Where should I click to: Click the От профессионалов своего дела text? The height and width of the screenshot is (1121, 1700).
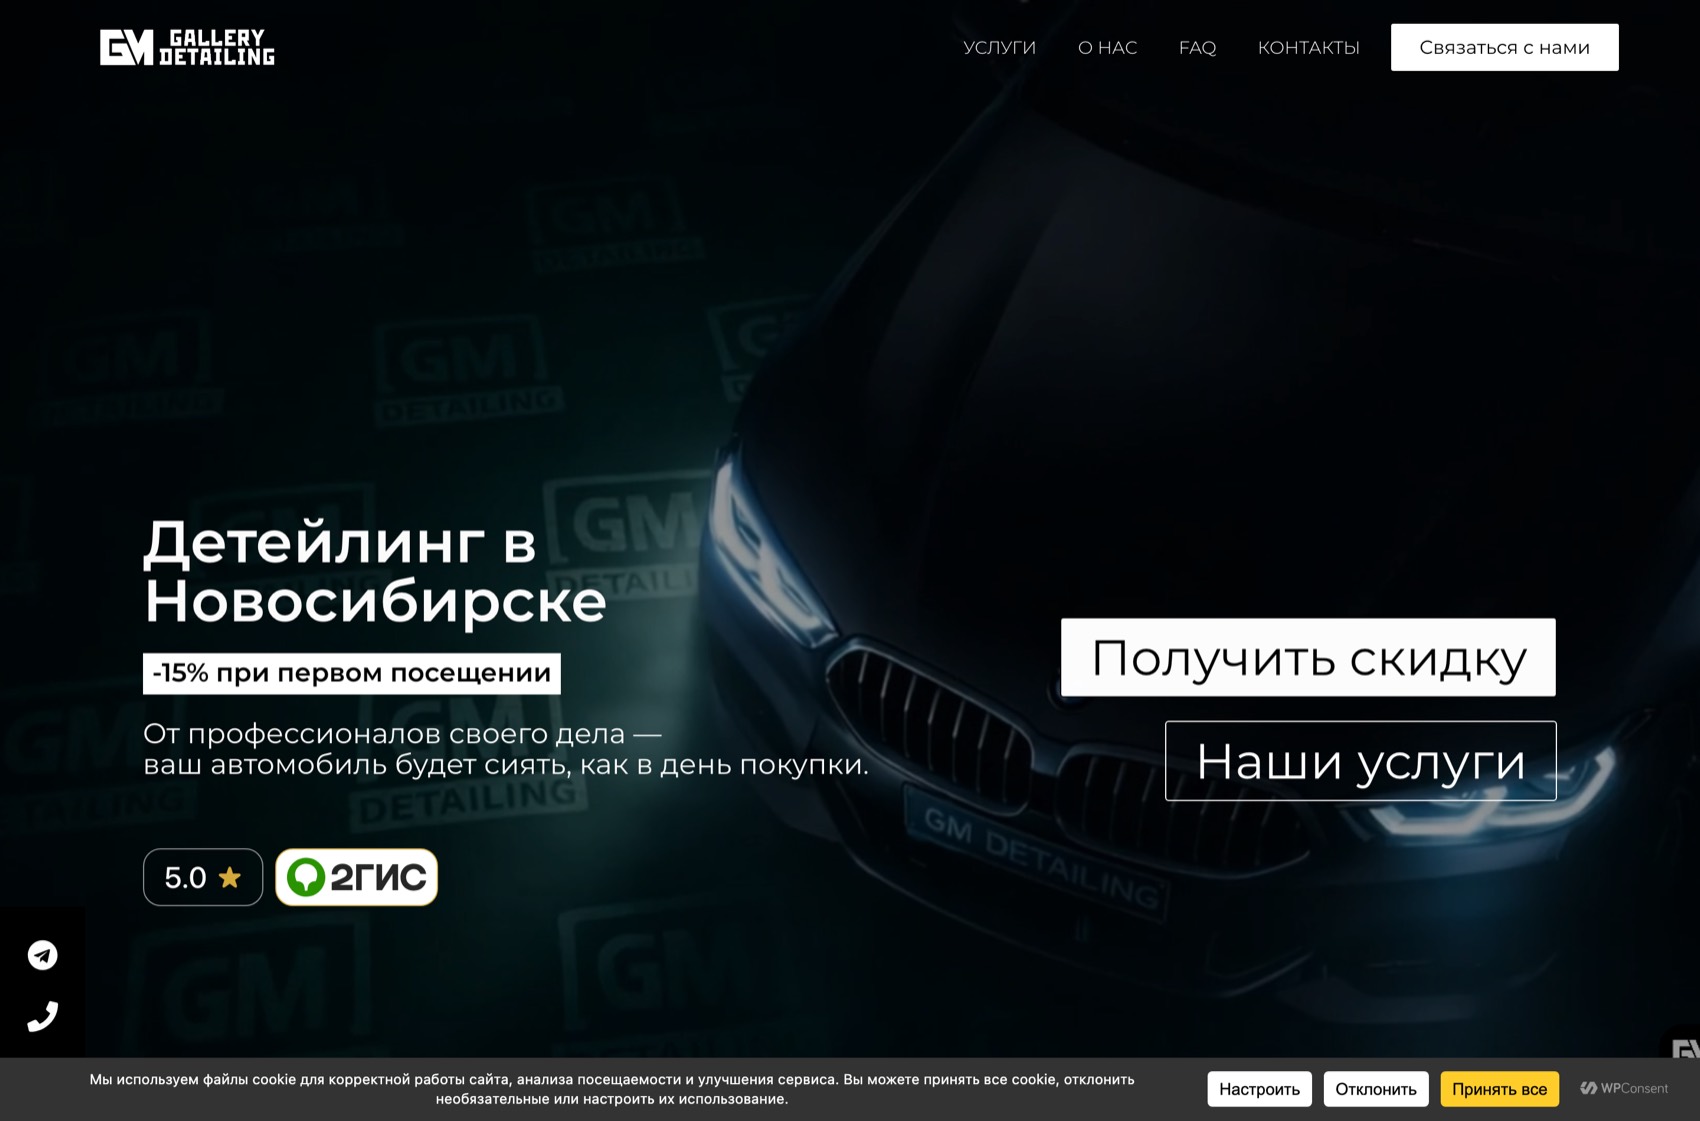point(506,749)
